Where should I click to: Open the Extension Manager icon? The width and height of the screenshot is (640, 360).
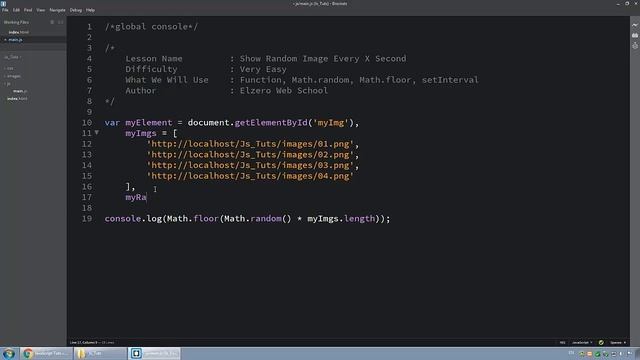pos(635,36)
